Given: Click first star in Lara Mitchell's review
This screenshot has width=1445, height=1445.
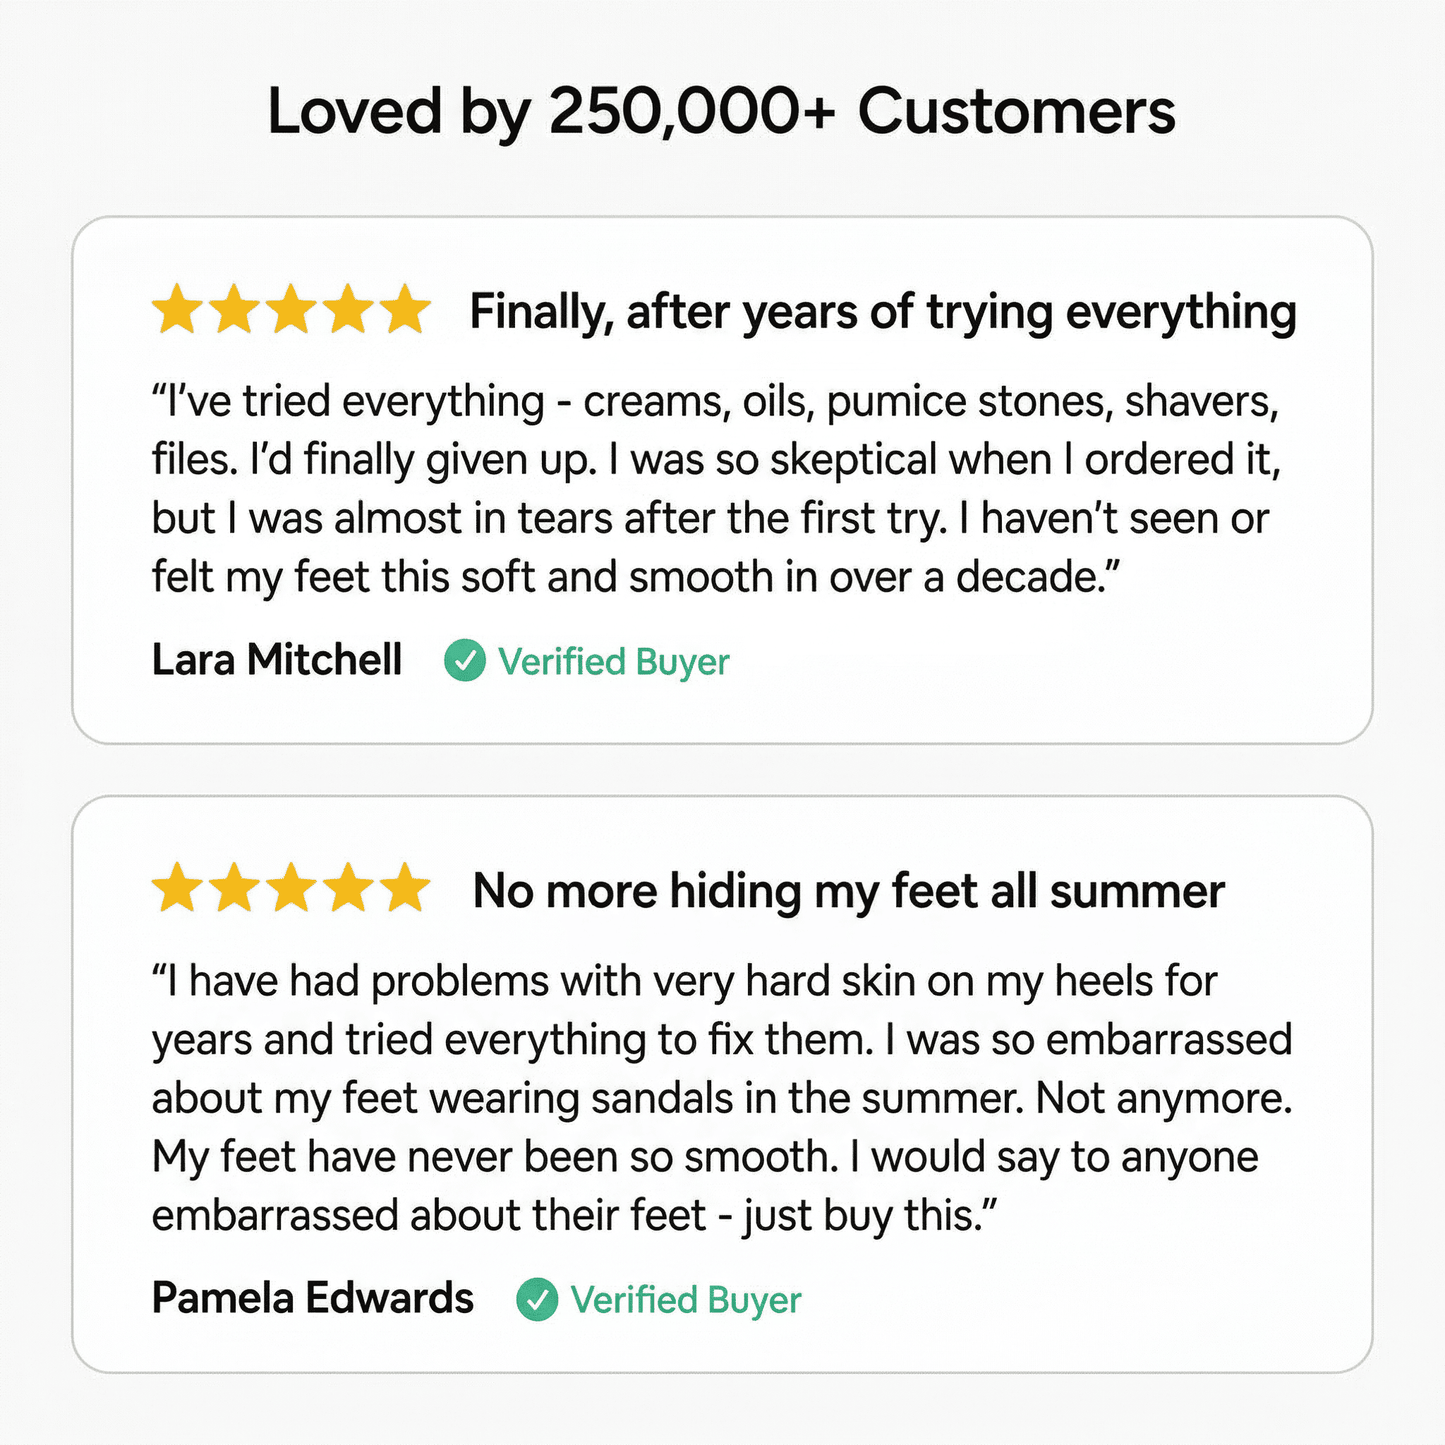Looking at the screenshot, I should point(177,309).
